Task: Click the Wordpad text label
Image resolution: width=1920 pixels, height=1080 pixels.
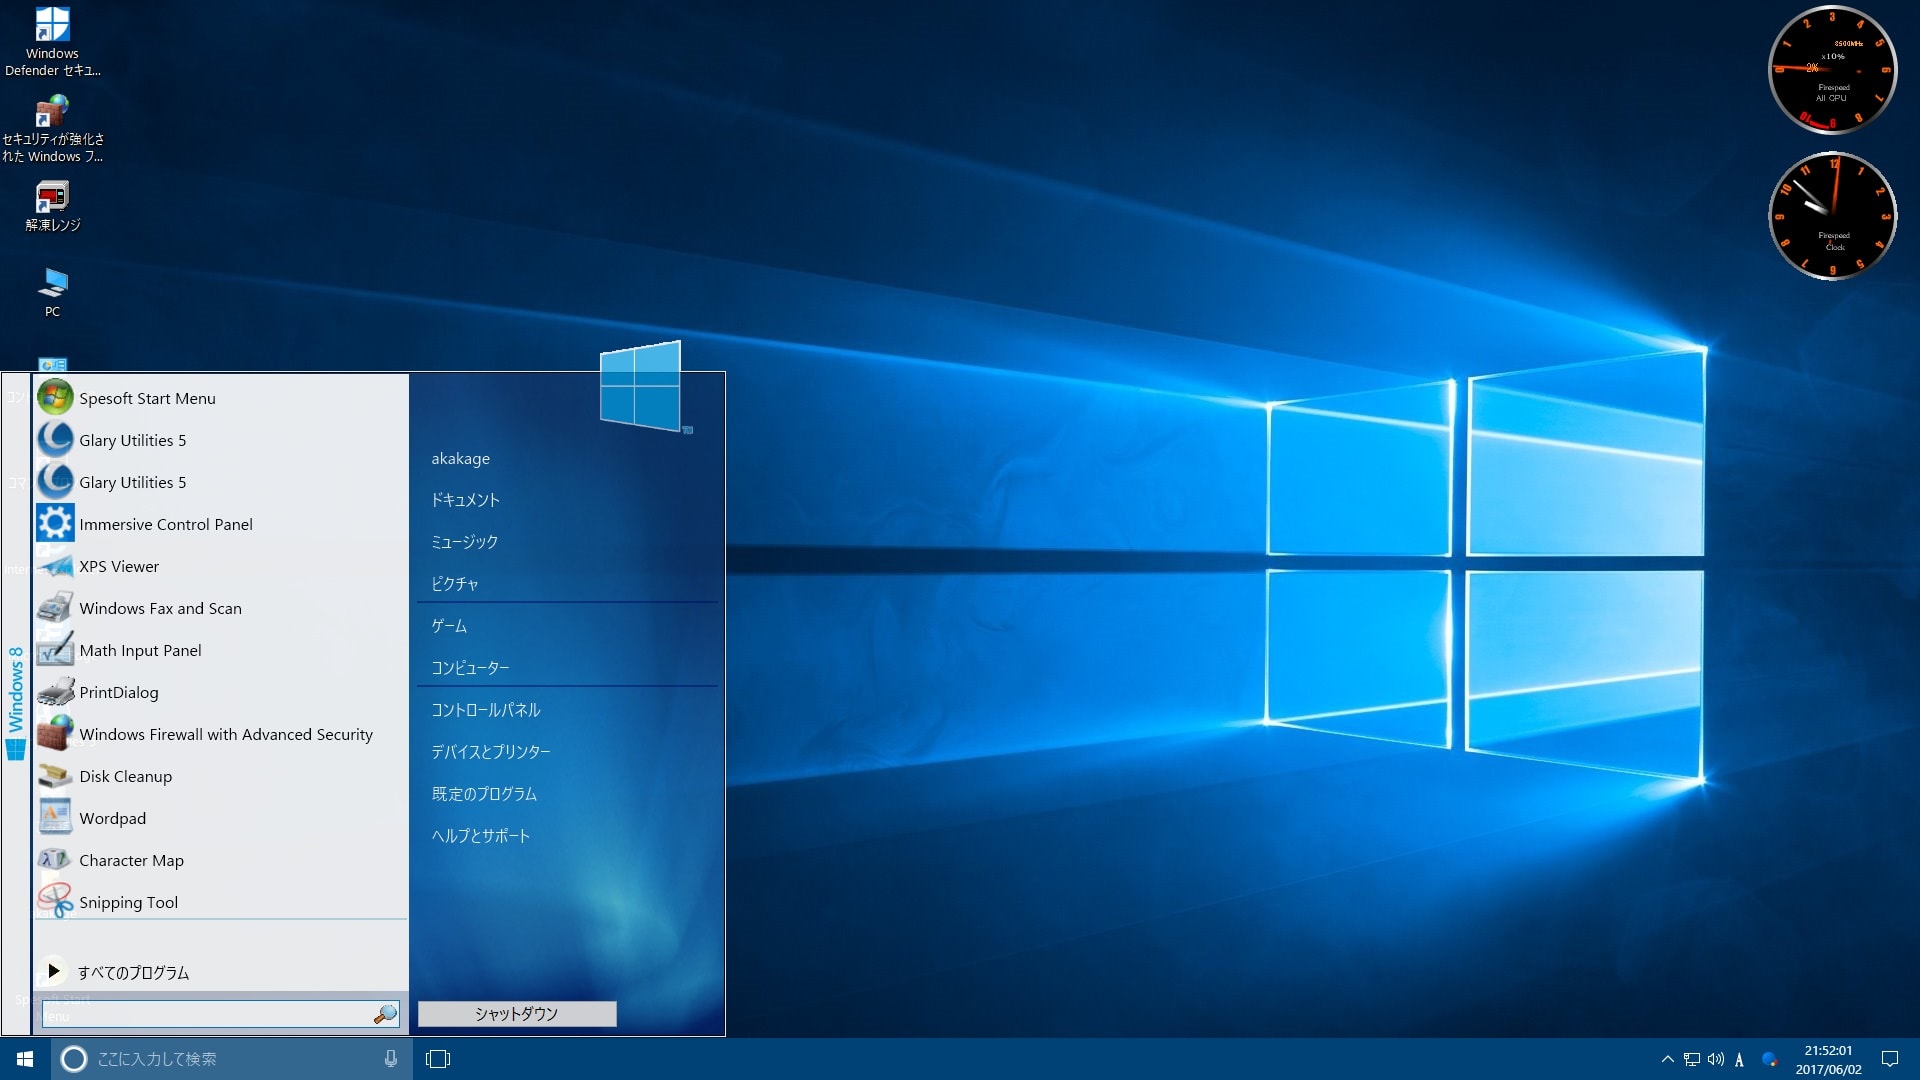Action: (x=113, y=818)
